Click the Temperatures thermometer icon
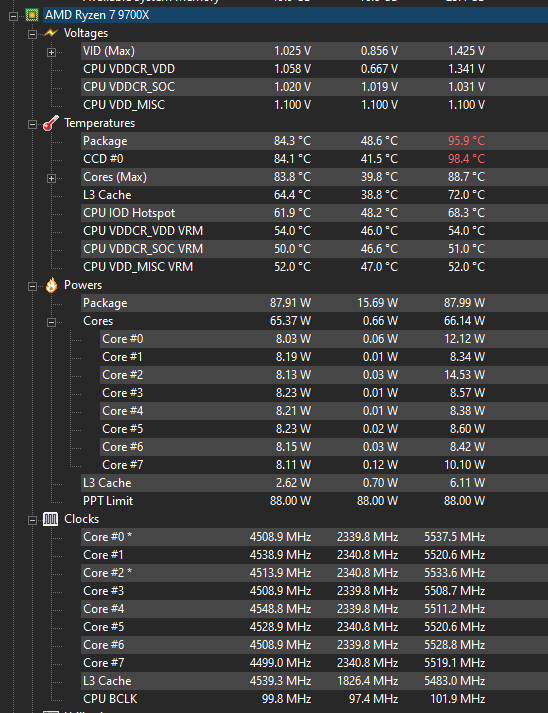Image resolution: width=548 pixels, height=713 pixels. 51,123
